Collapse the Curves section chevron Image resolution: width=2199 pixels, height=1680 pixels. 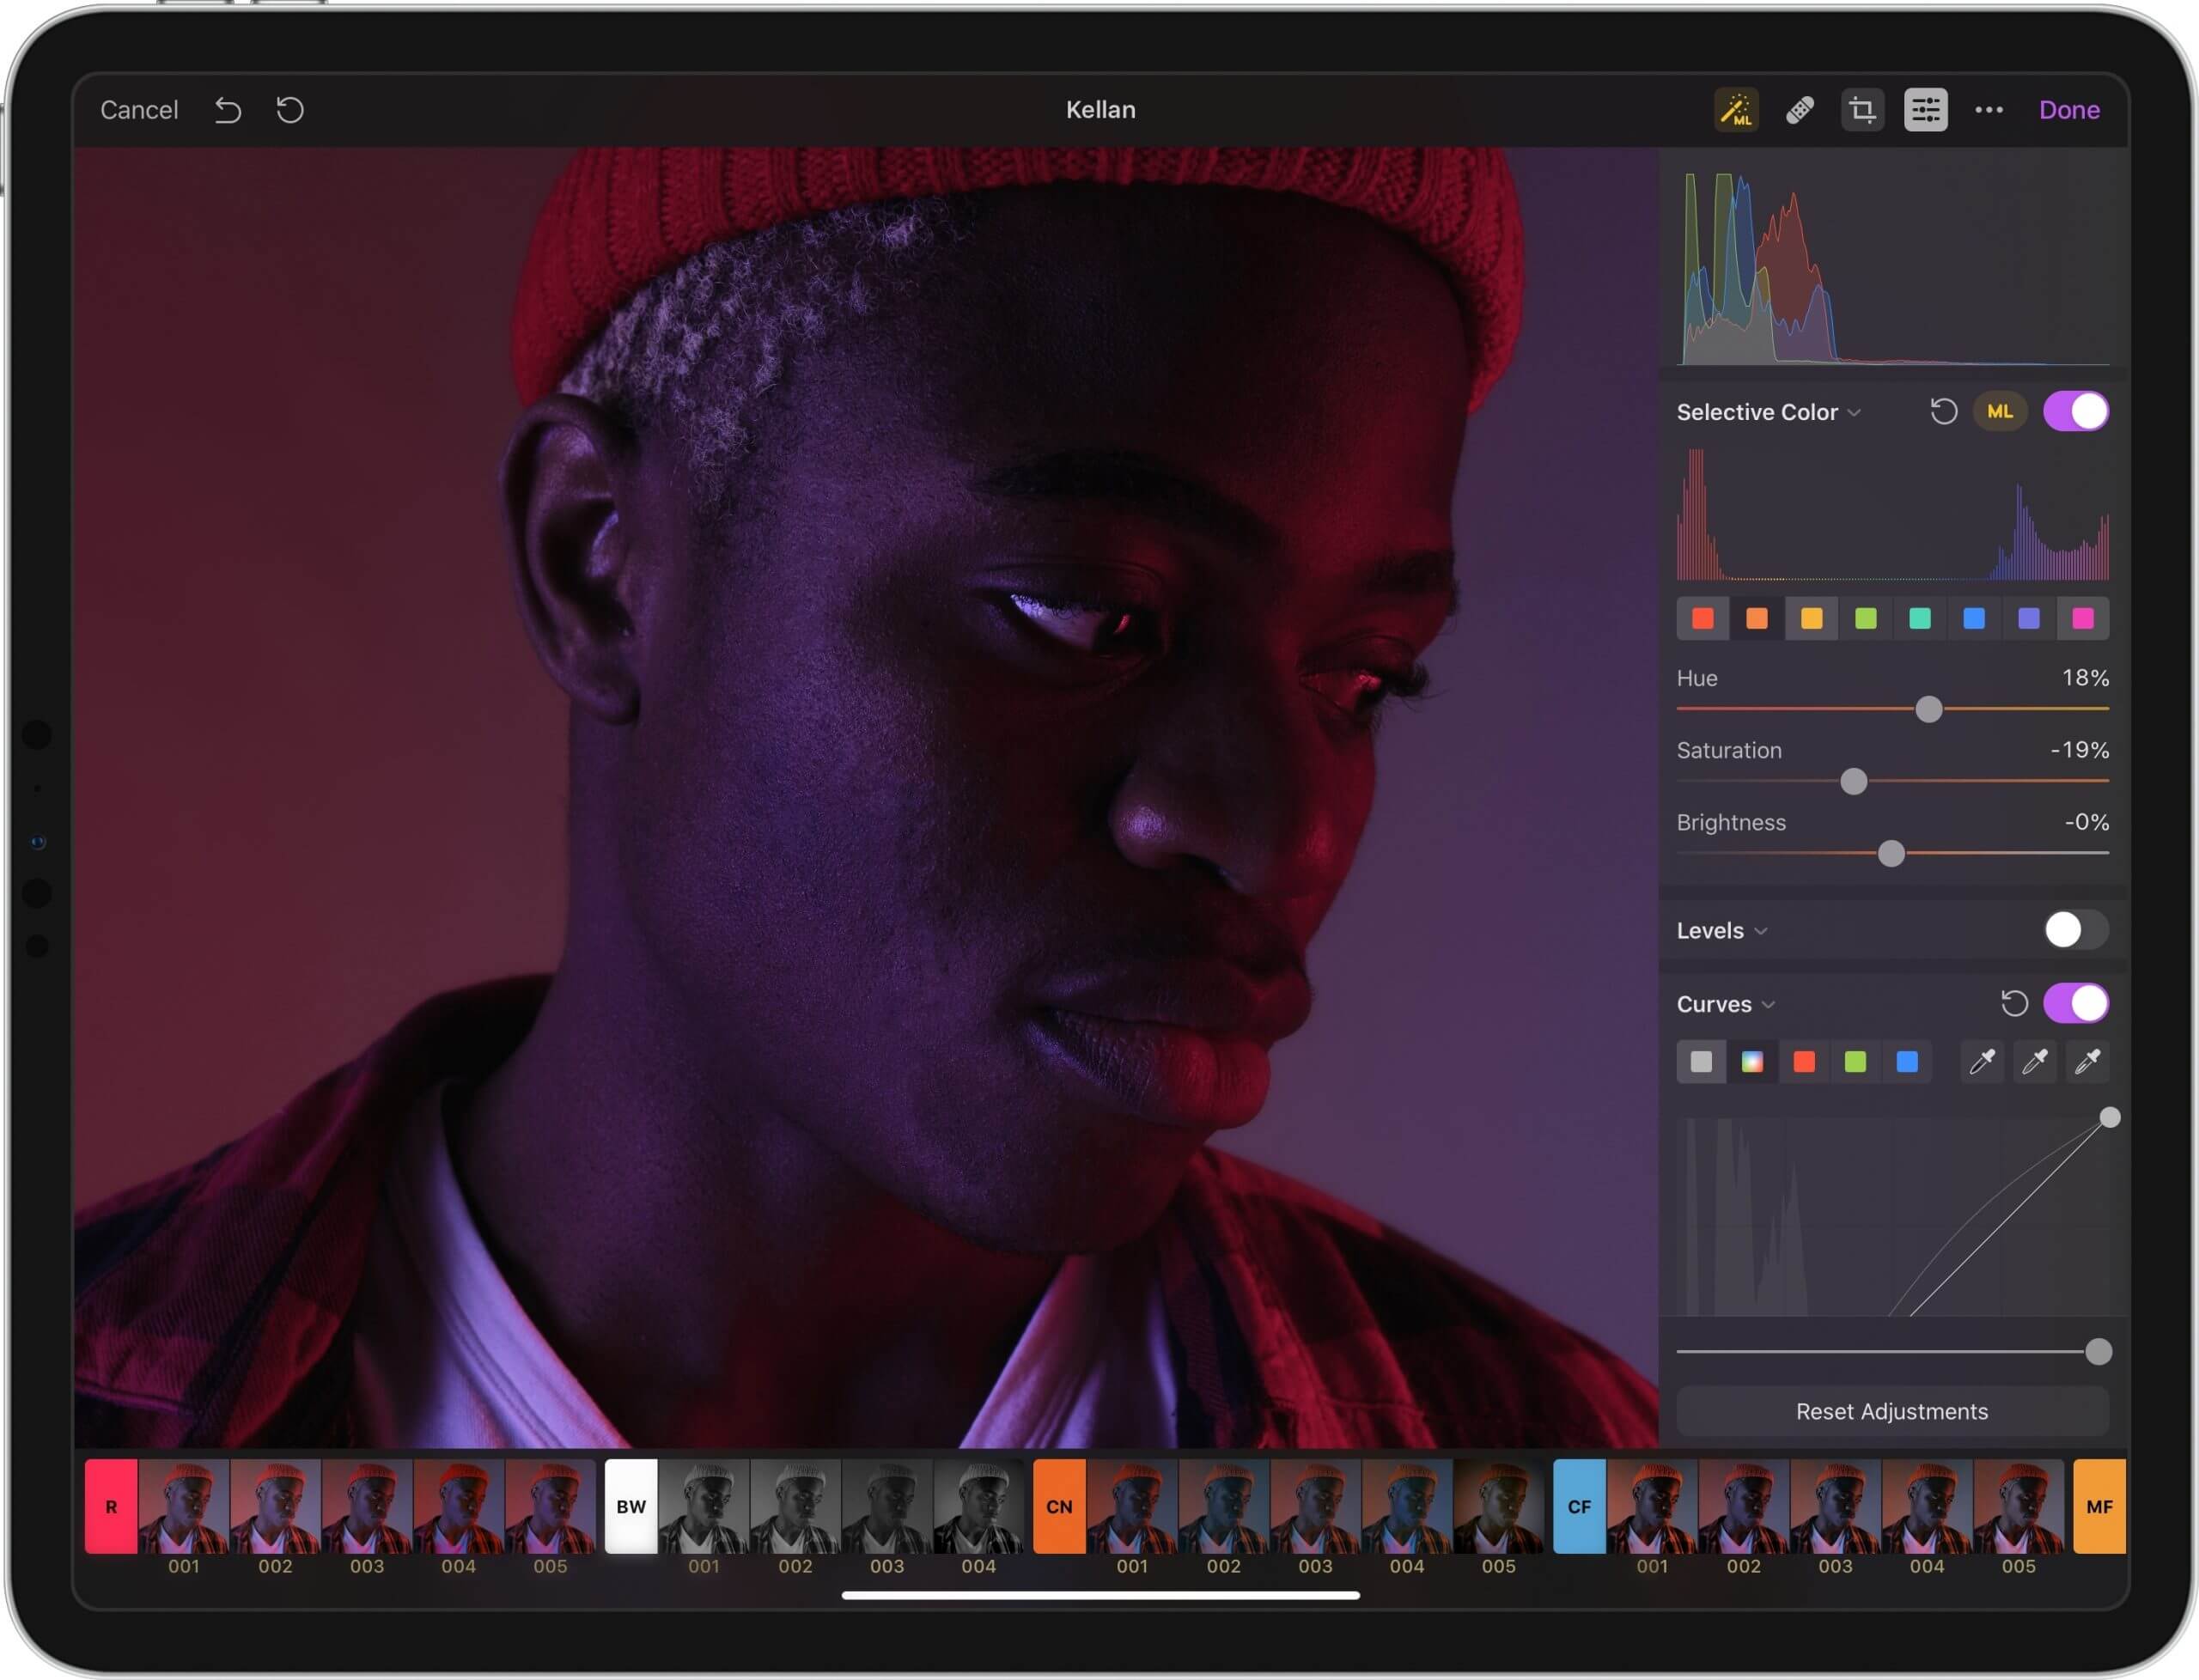[x=1768, y=1005]
